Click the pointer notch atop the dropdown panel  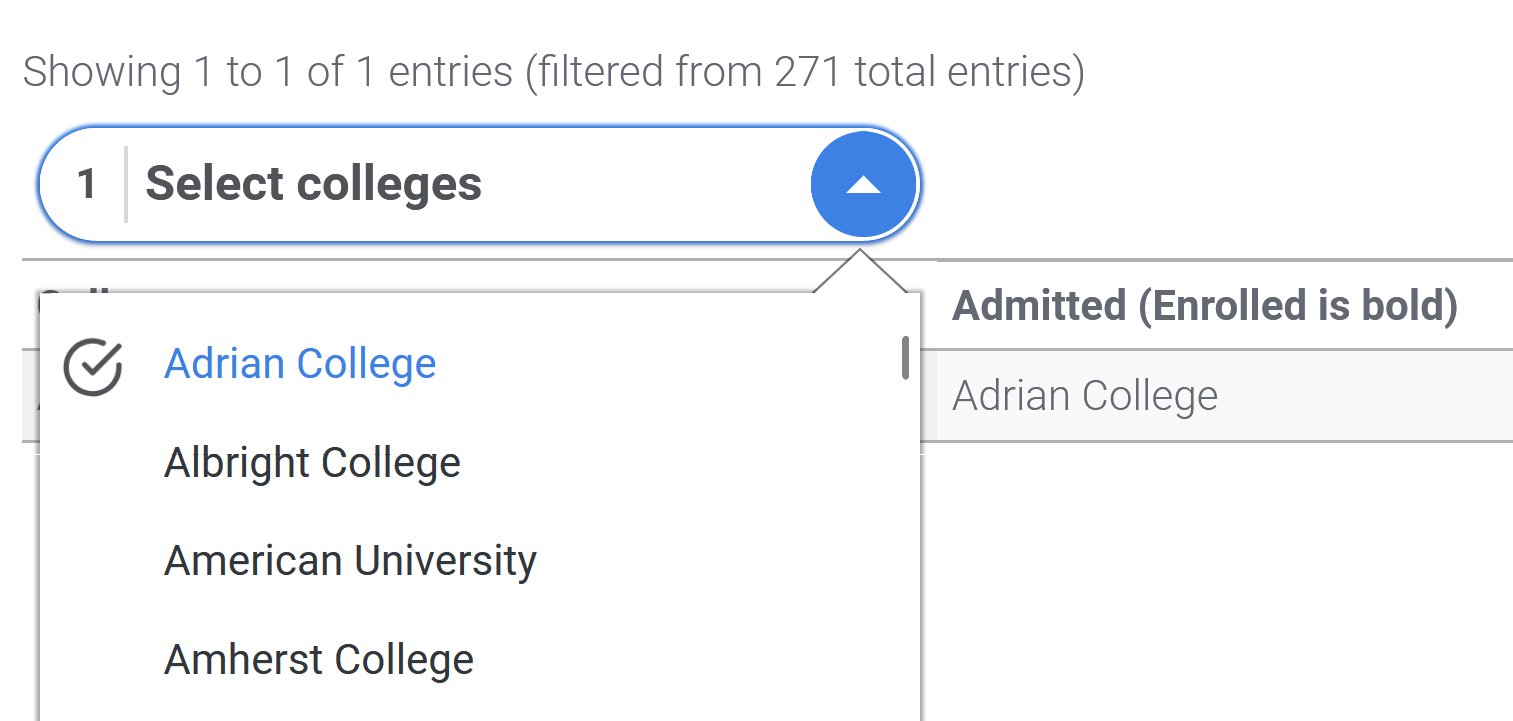point(859,271)
